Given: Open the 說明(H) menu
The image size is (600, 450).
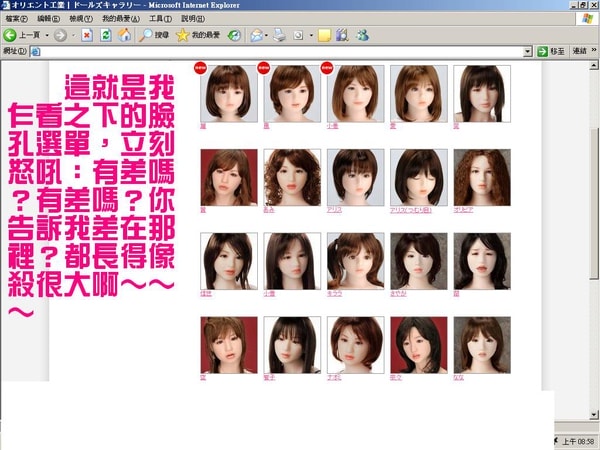Looking at the screenshot, I should 192,18.
